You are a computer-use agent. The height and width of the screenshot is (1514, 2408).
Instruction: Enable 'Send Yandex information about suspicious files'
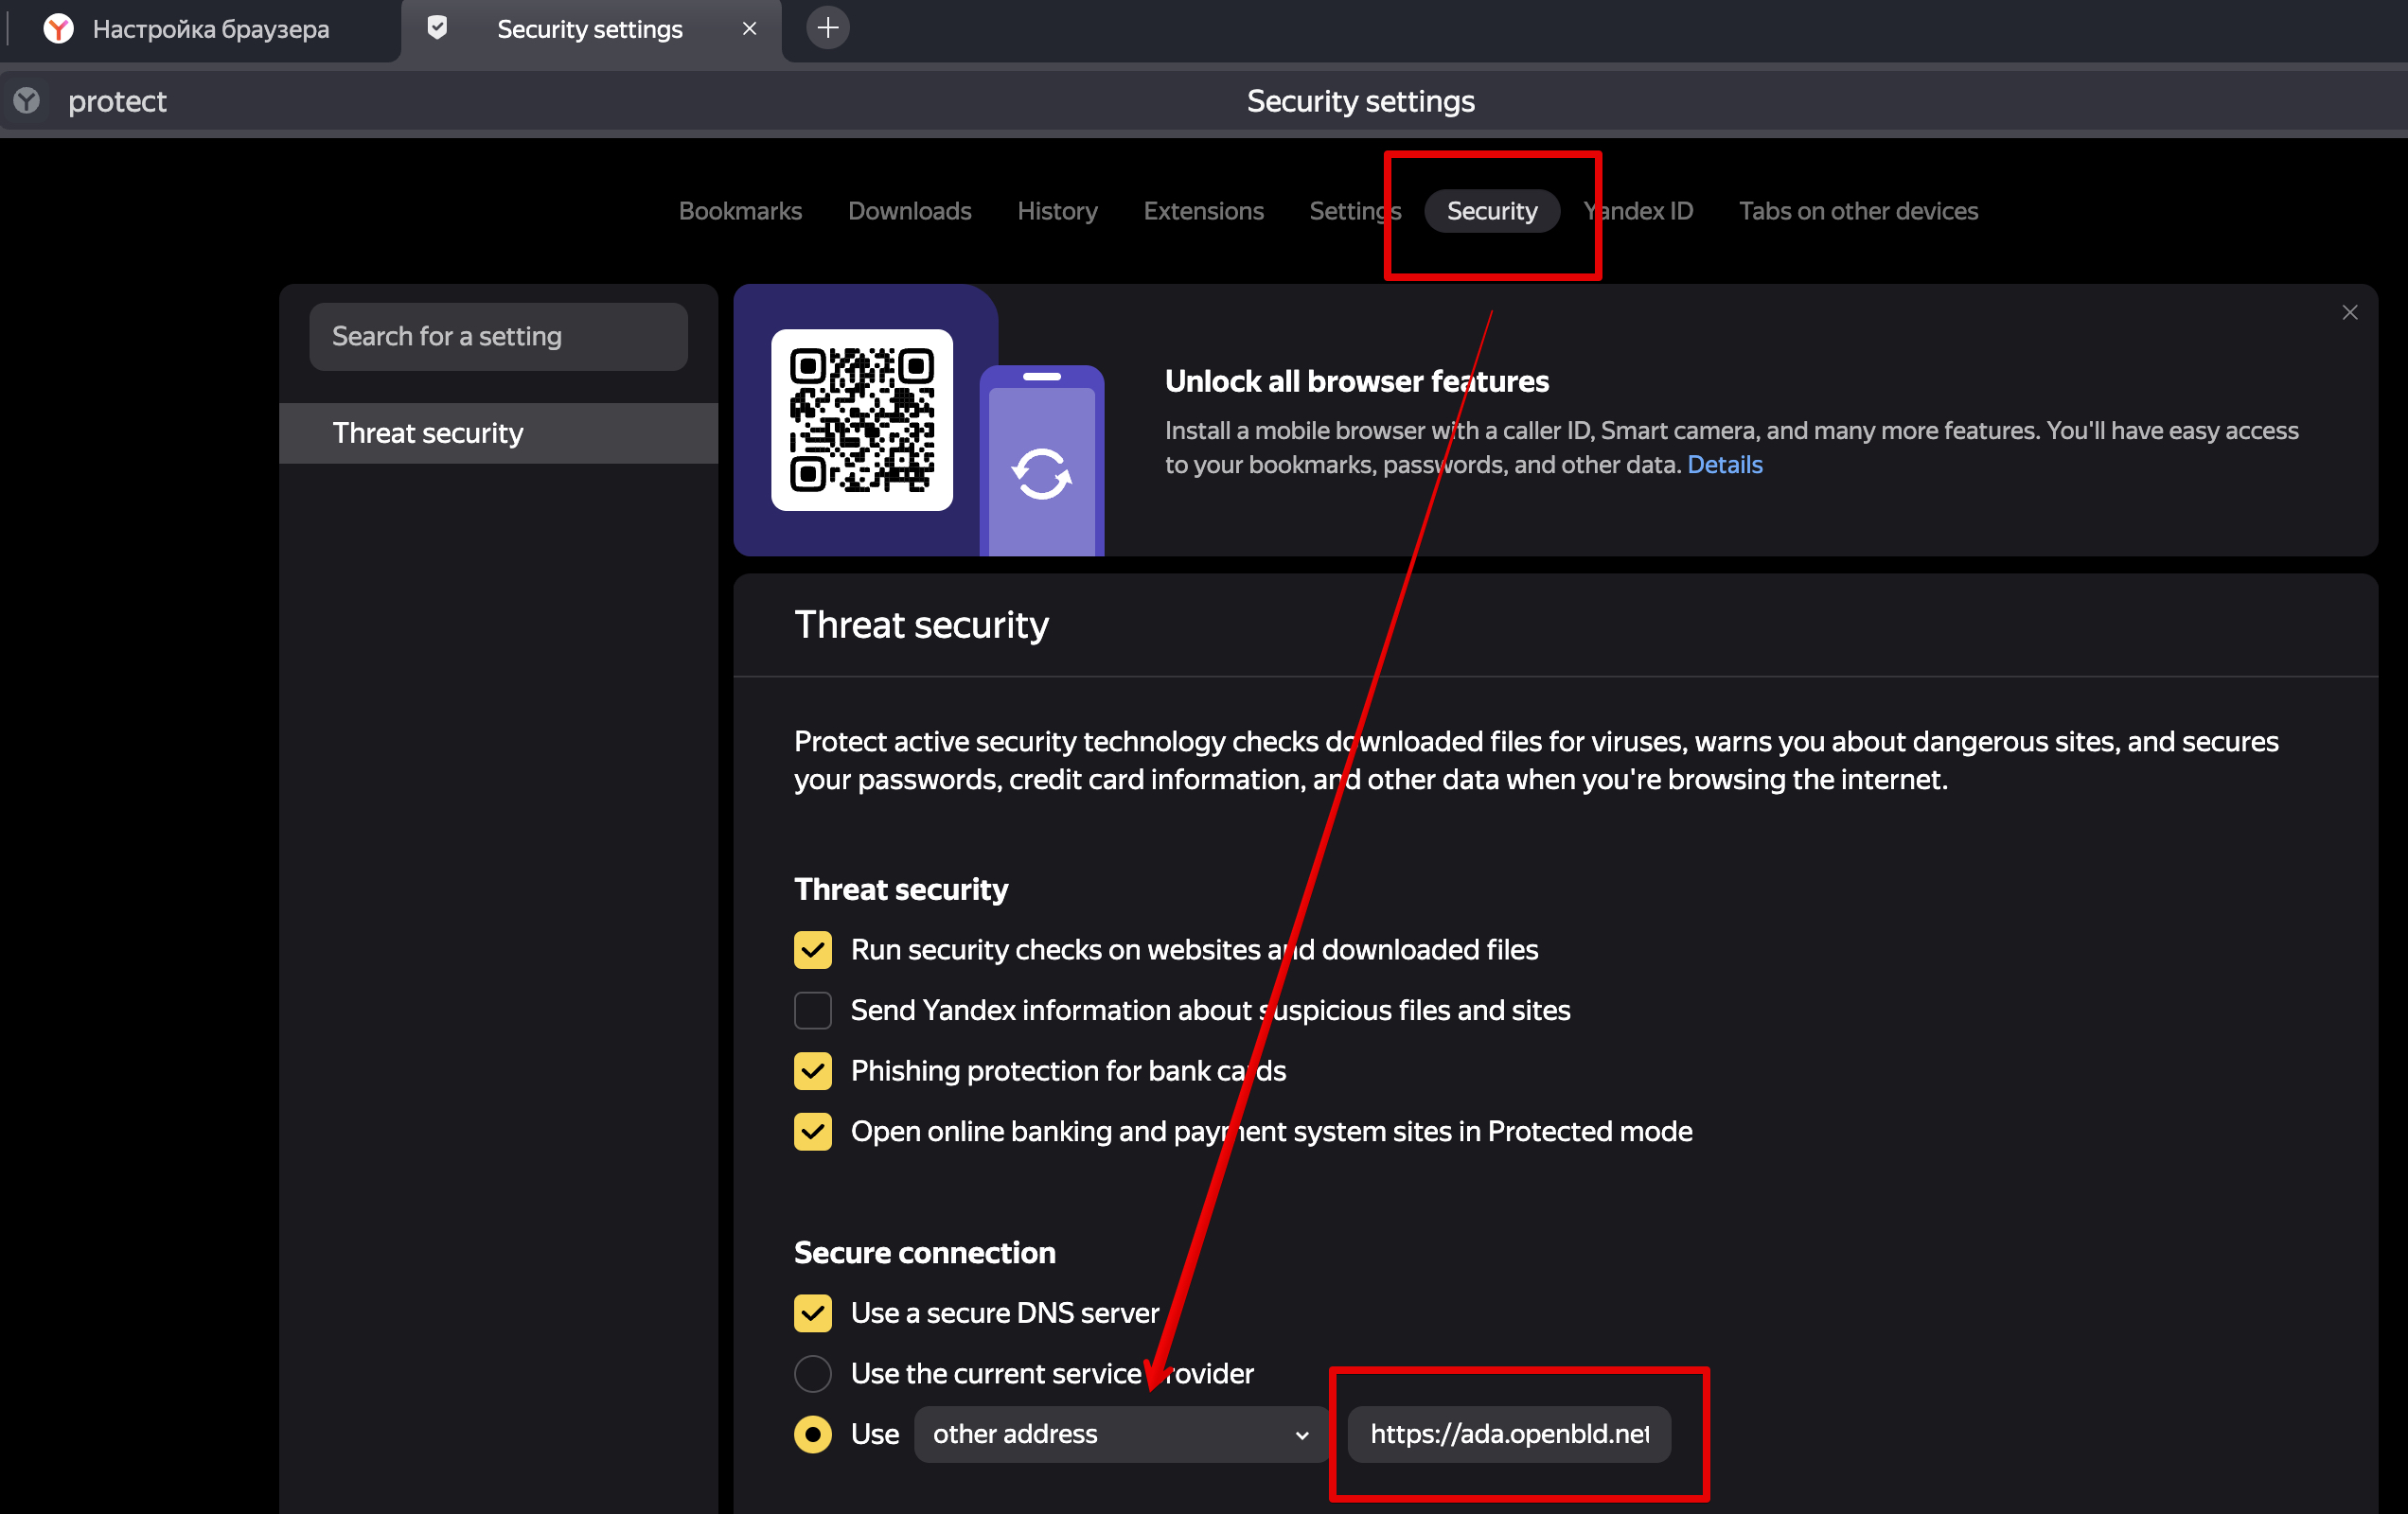[x=813, y=1010]
